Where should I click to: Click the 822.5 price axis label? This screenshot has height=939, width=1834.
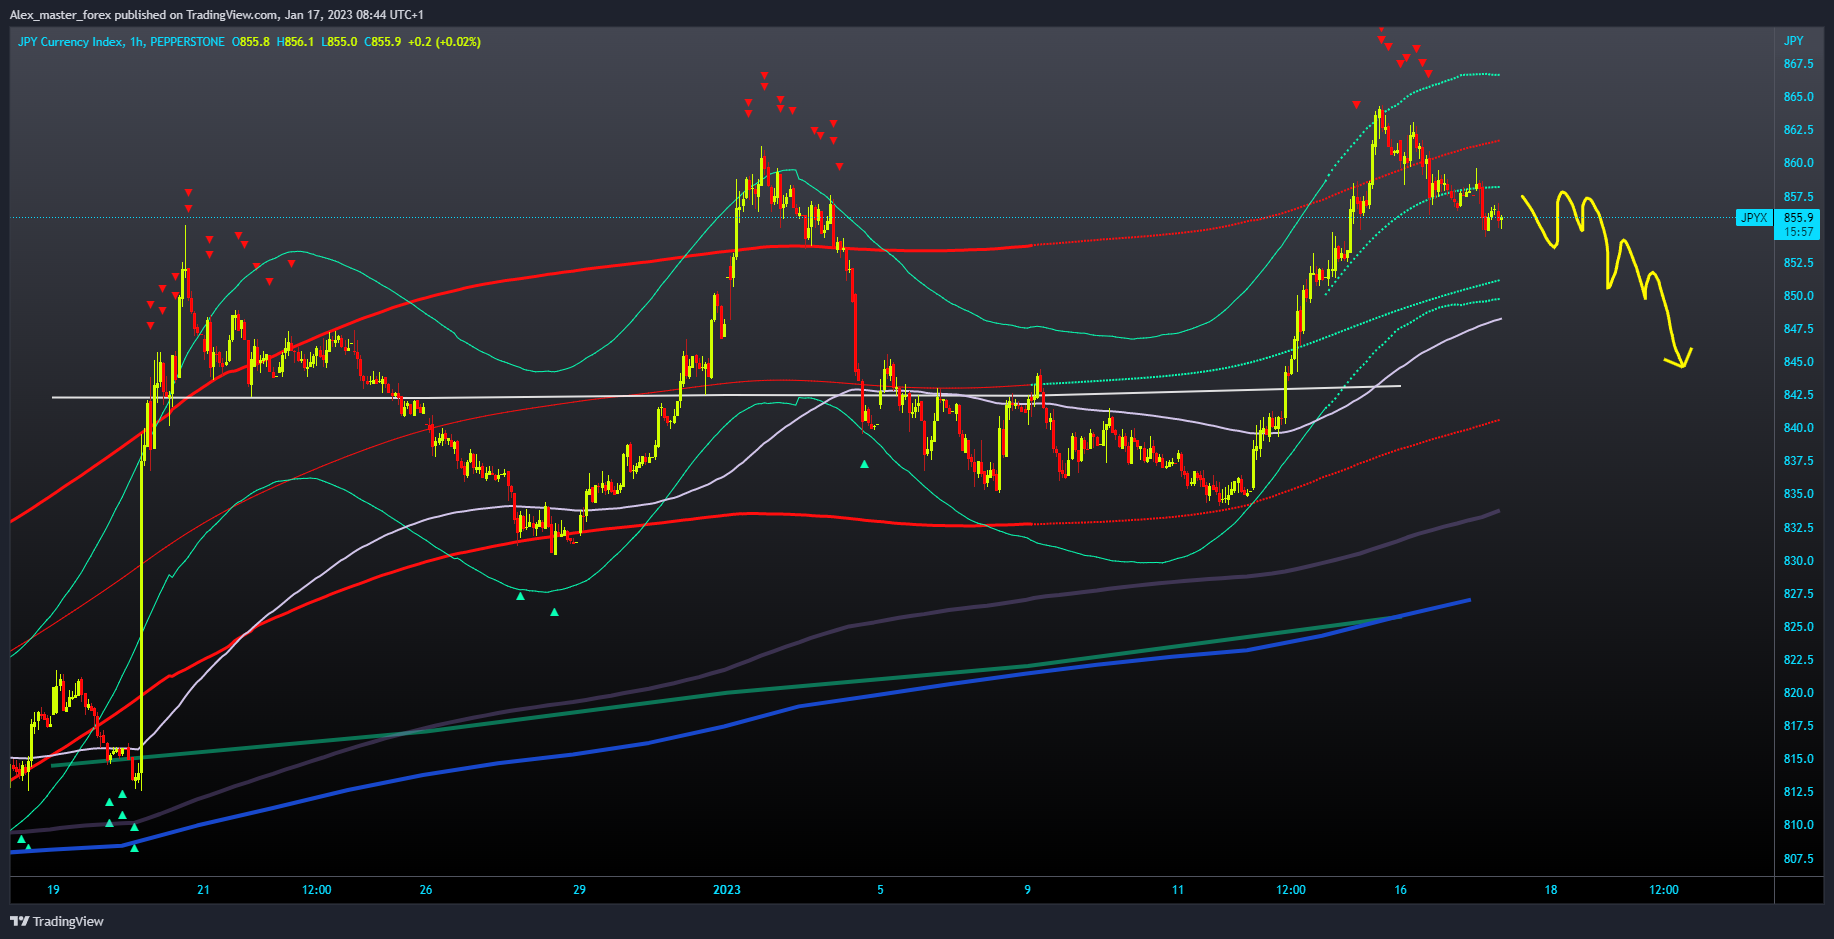[x=1798, y=660]
